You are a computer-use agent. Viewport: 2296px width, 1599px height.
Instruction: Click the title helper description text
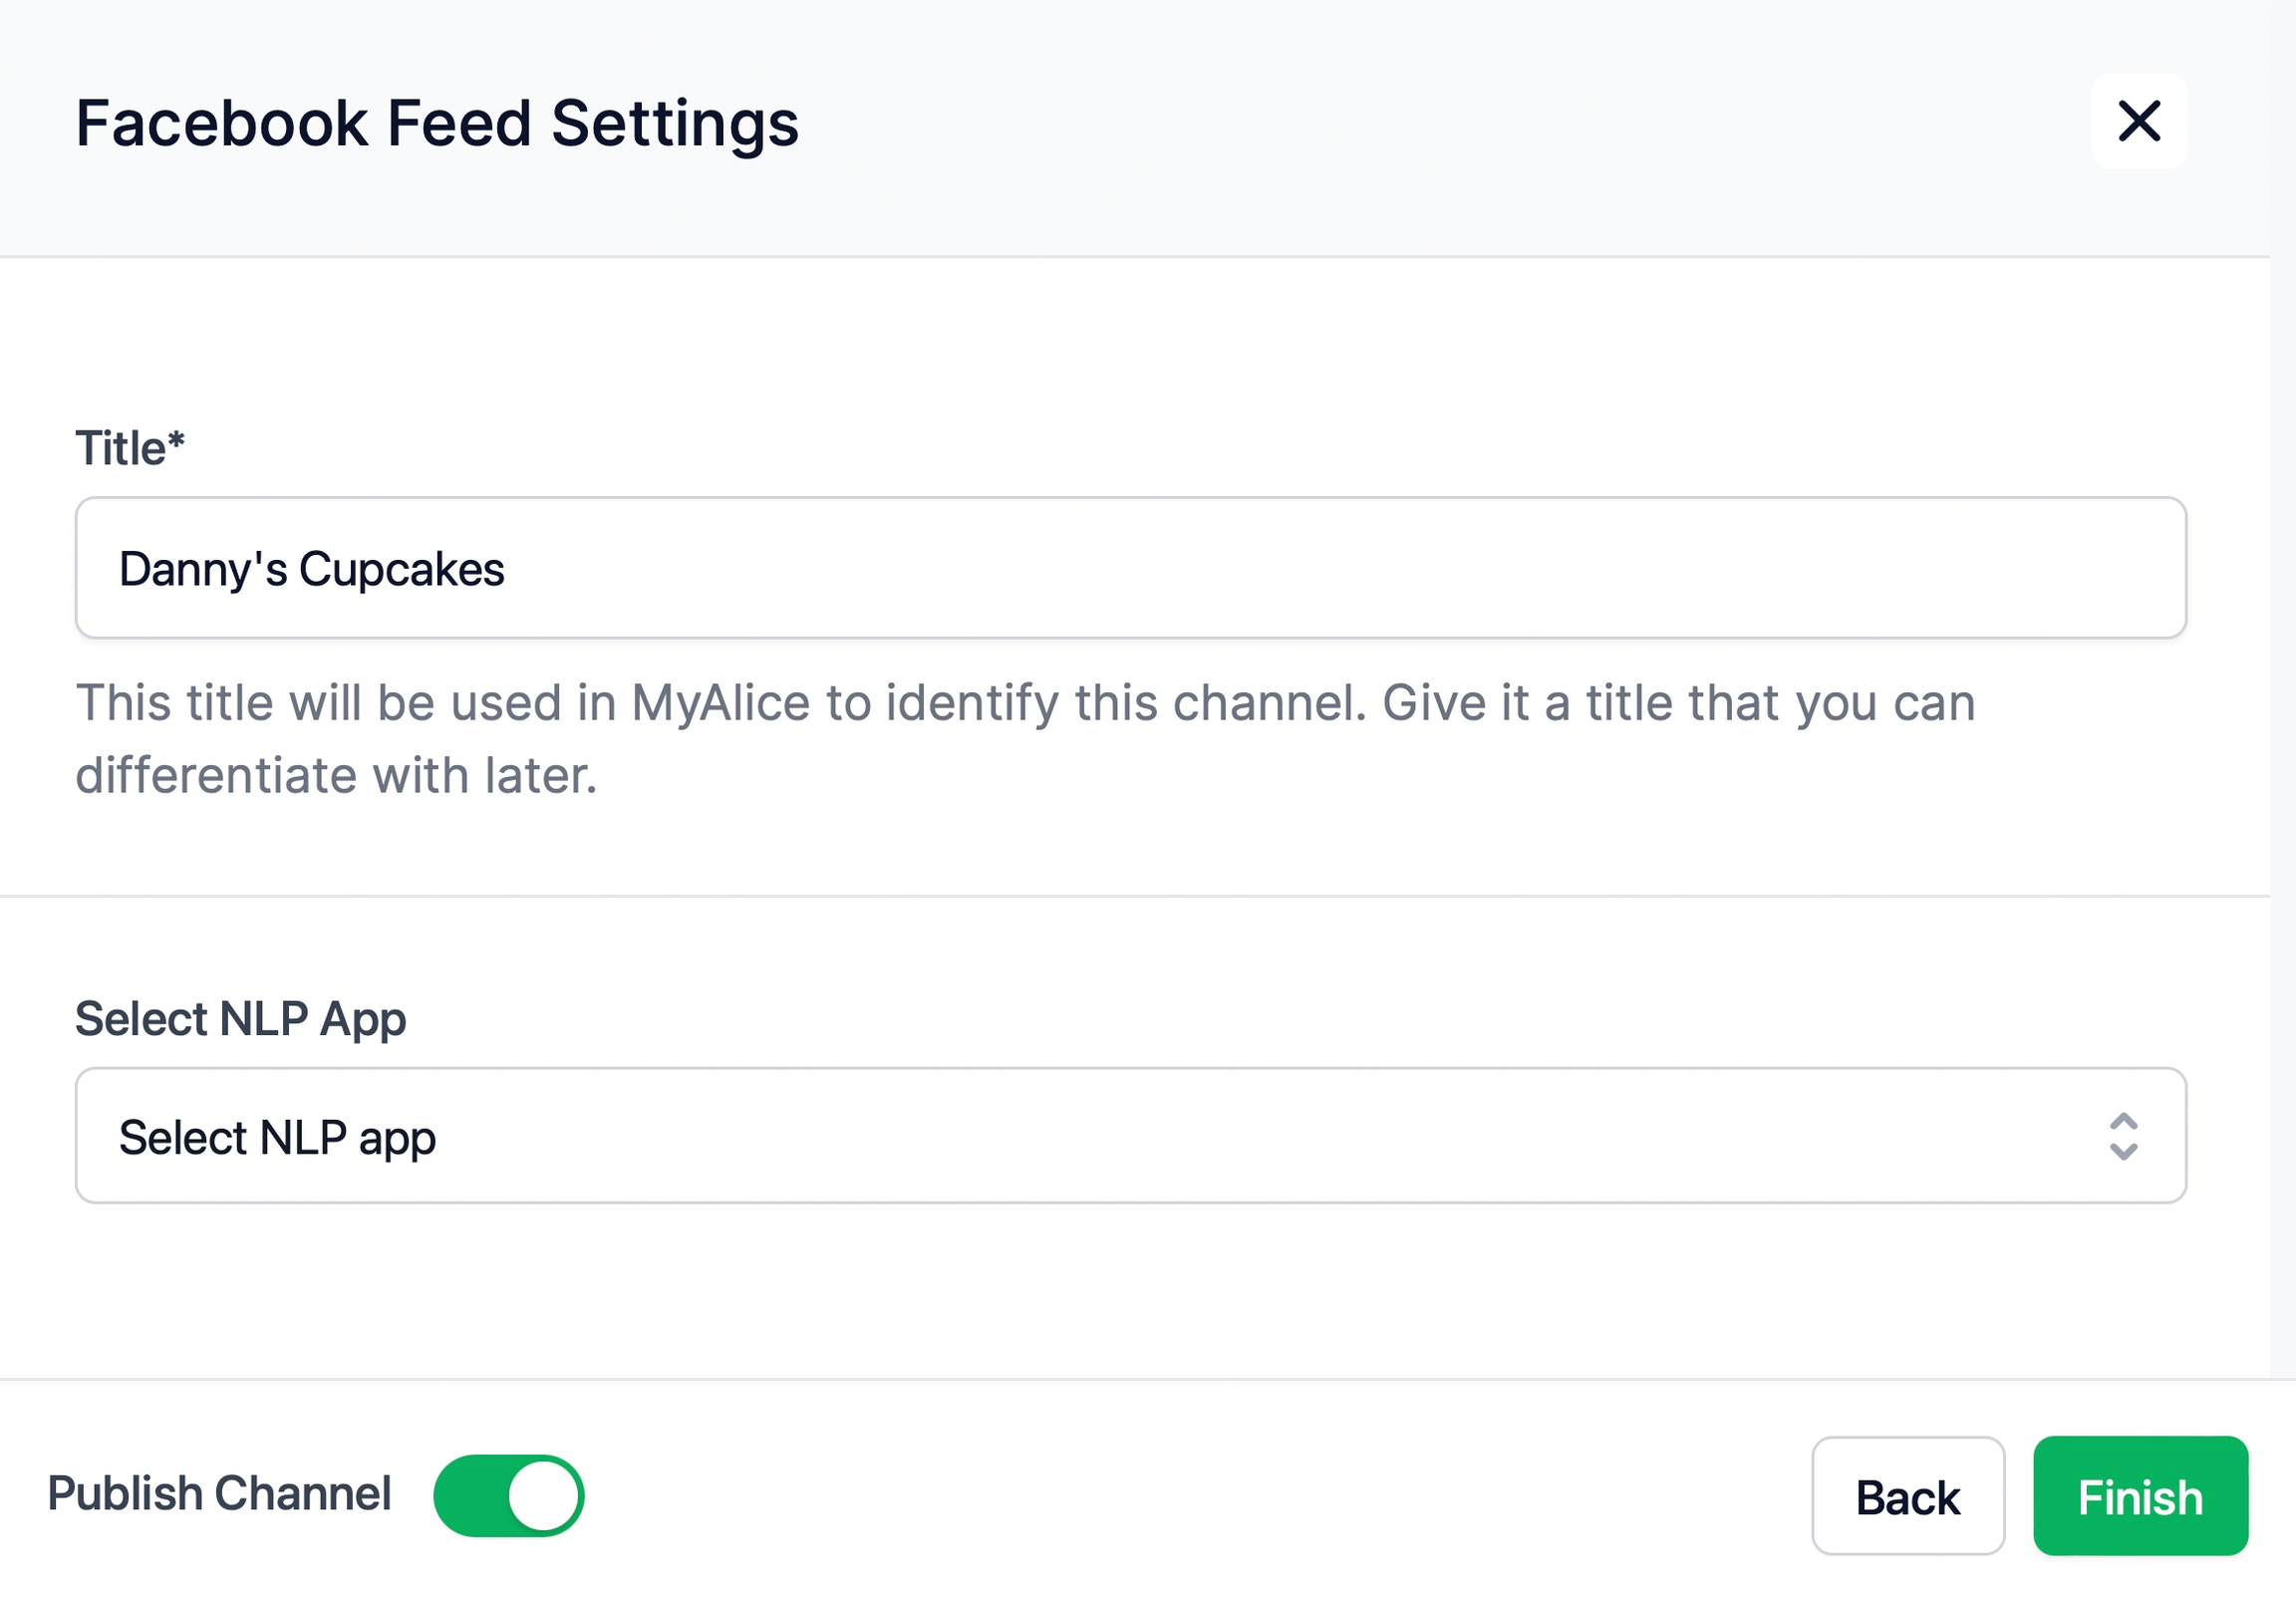[x=1025, y=738]
